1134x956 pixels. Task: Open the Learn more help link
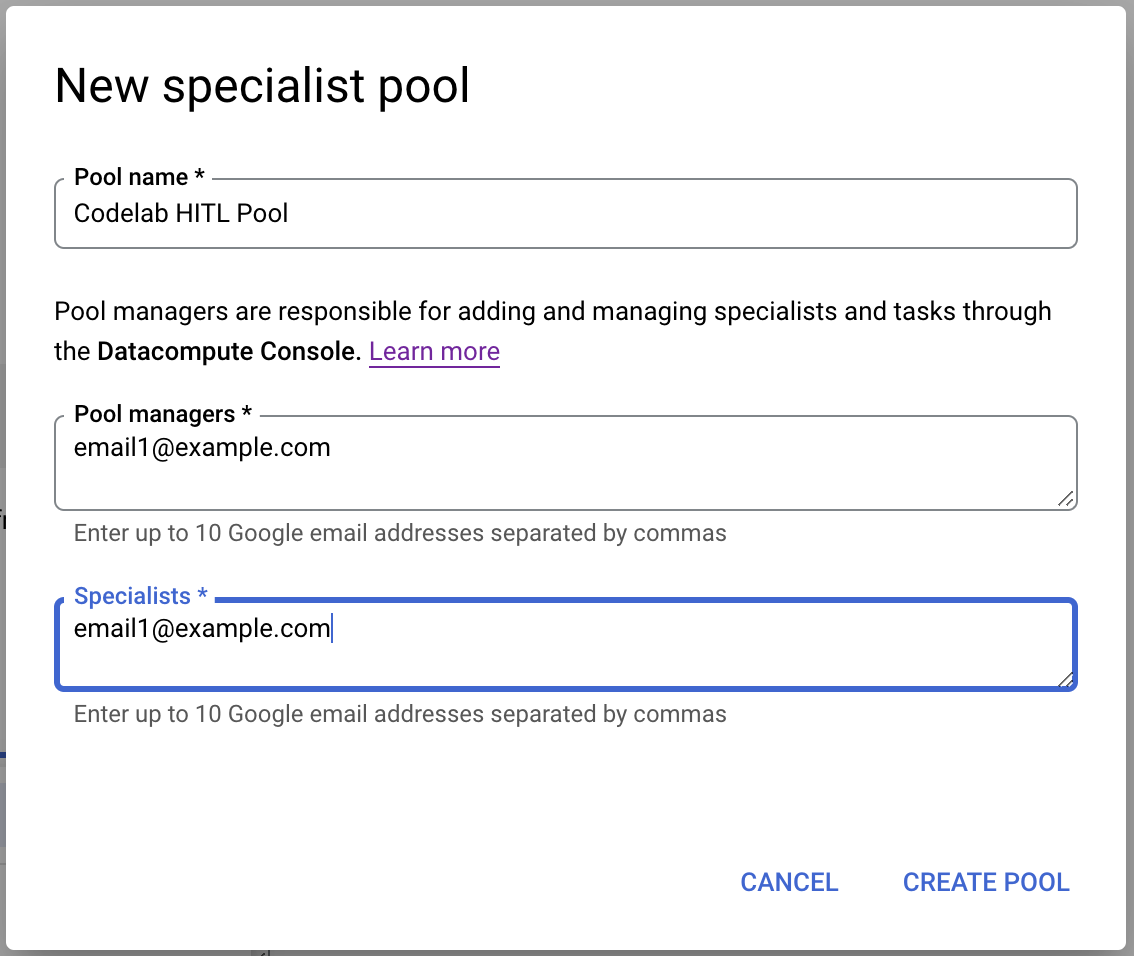[x=434, y=351]
